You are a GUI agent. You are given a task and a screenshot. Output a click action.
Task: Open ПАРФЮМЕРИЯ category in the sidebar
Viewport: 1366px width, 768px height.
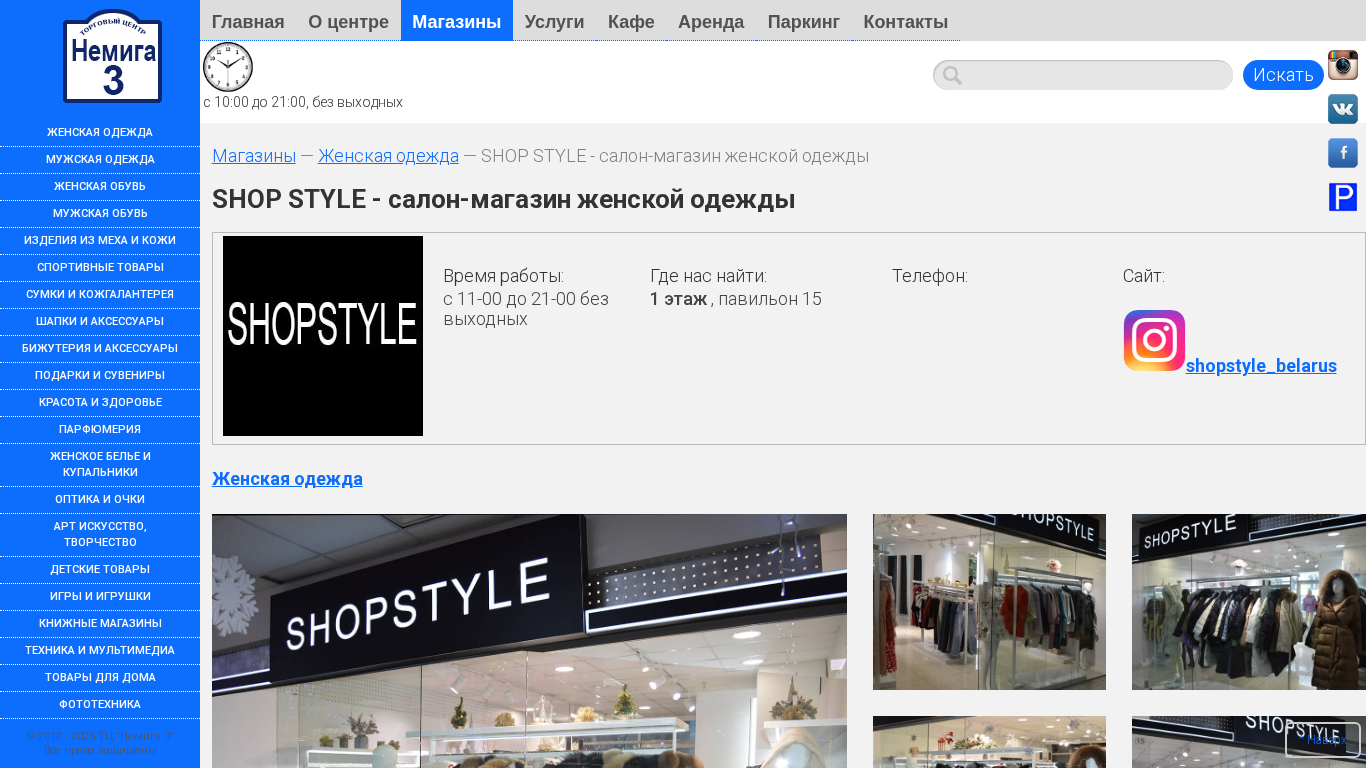100,430
